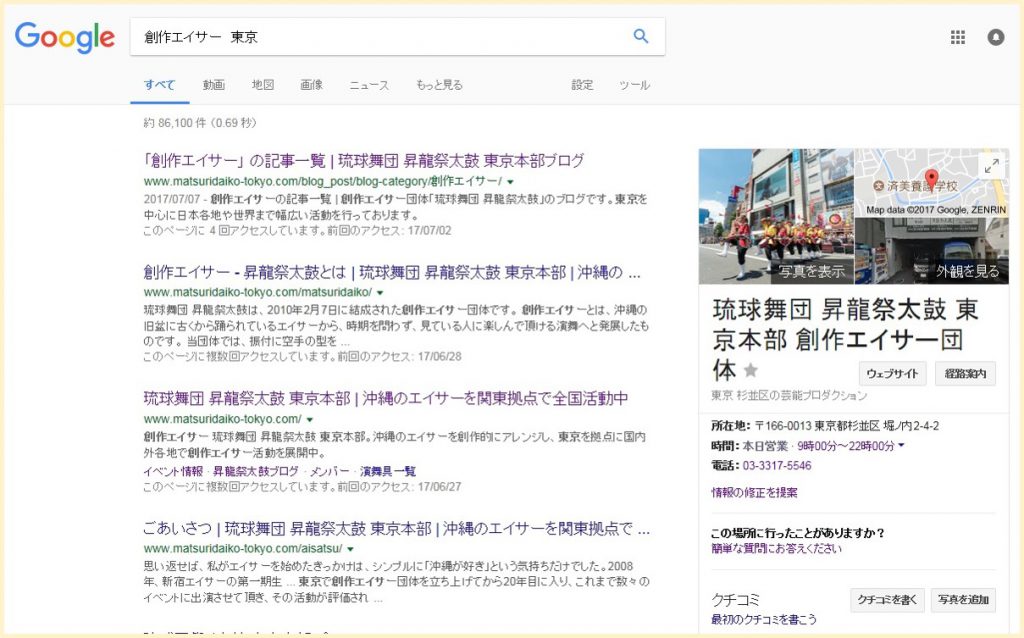Open the 沖縄のエイサーを関東拠点で全国活動中 result
Screen dimensions: 1024x638
click(385, 398)
